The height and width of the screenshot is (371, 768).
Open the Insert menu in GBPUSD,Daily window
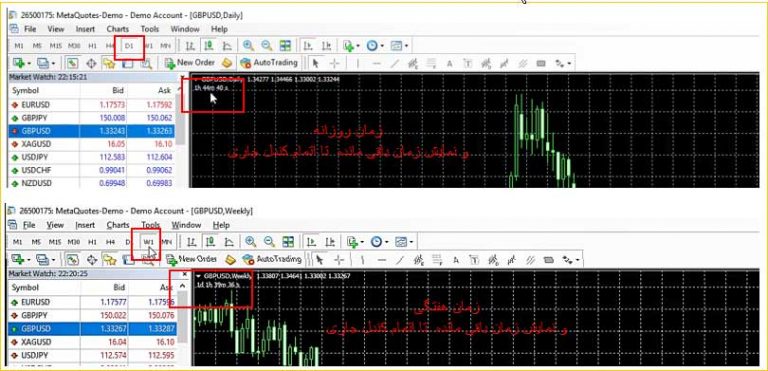click(x=85, y=29)
